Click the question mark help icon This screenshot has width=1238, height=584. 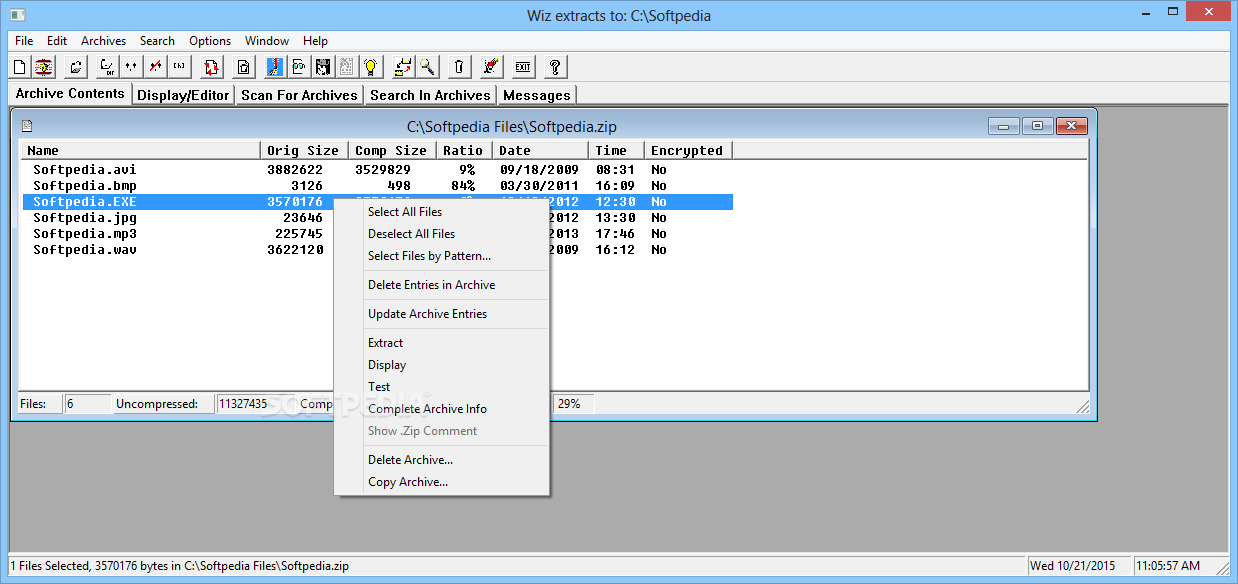pos(554,67)
